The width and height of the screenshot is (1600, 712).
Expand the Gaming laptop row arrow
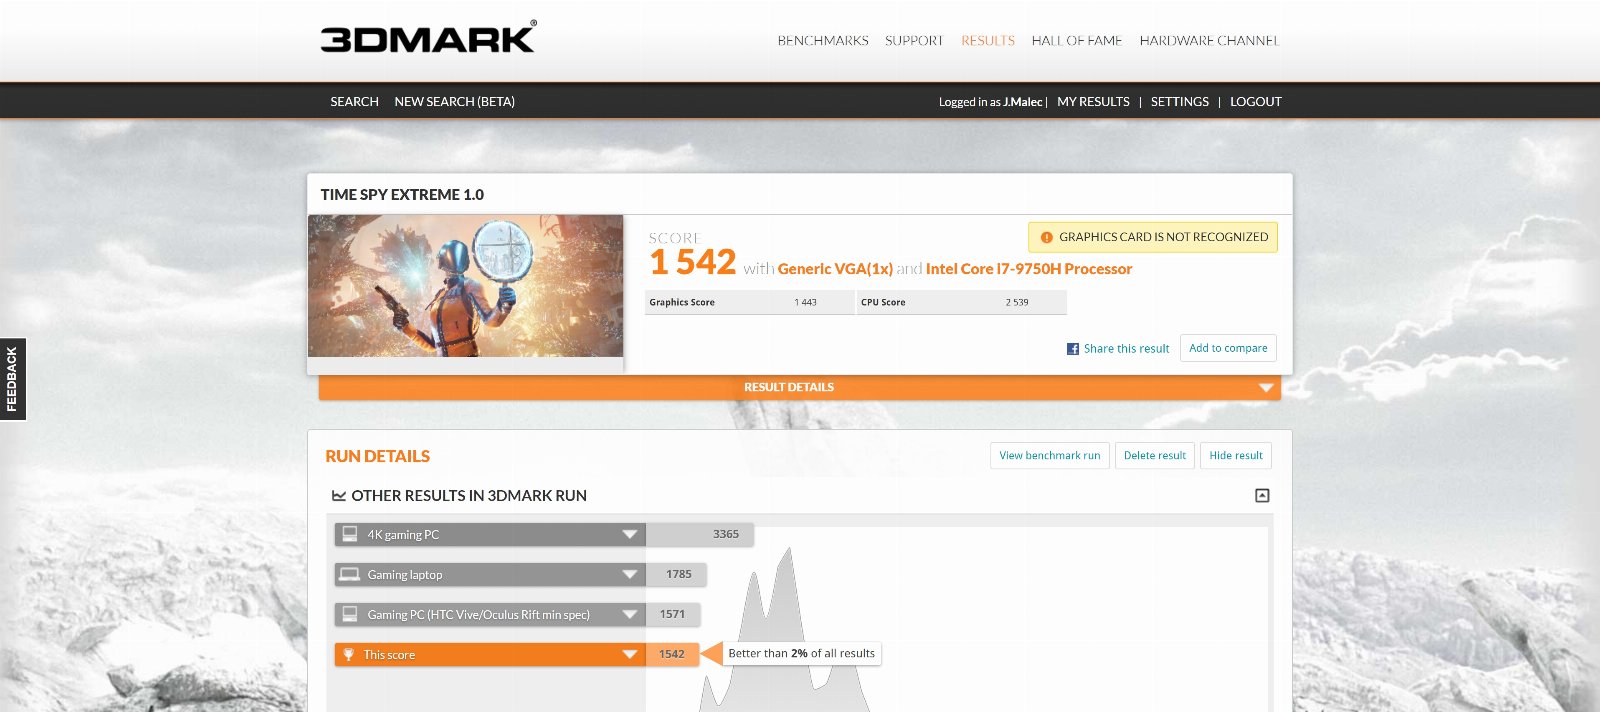coord(630,575)
